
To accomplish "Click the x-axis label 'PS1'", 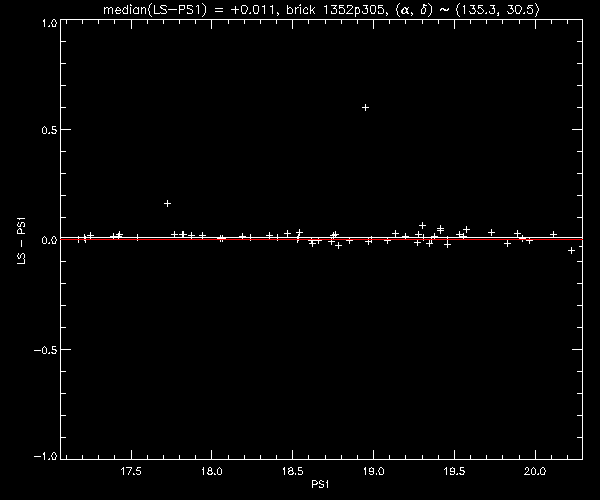I will coord(320,485).
